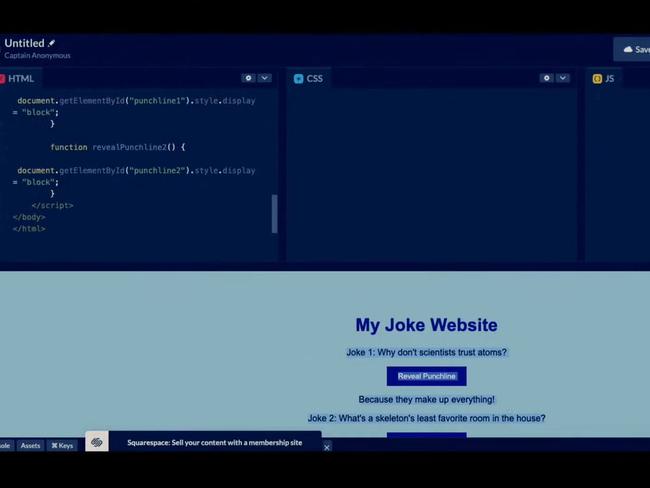Expand the HTML editor dropdown chevron

click(x=264, y=78)
